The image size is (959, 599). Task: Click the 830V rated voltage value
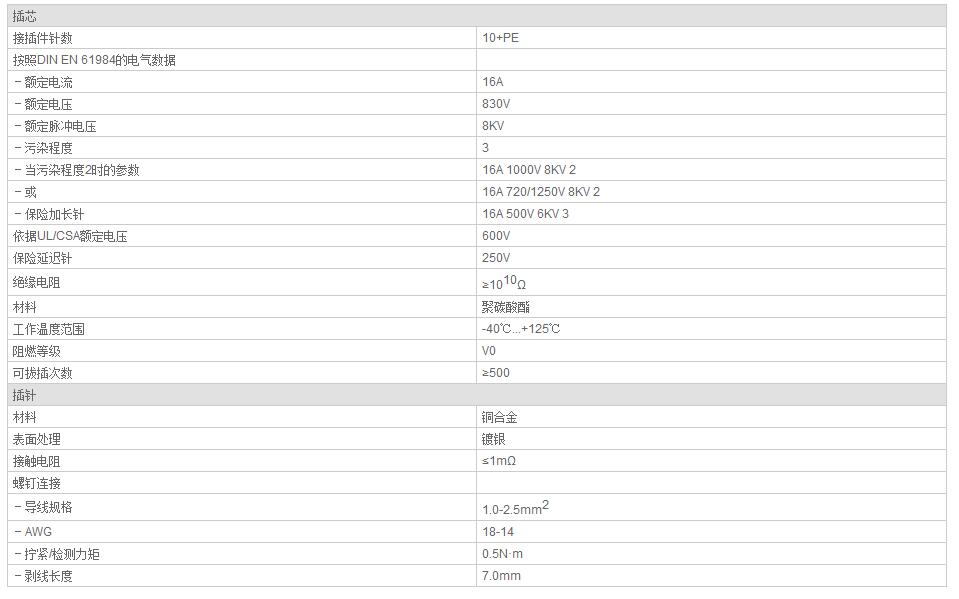click(496, 104)
